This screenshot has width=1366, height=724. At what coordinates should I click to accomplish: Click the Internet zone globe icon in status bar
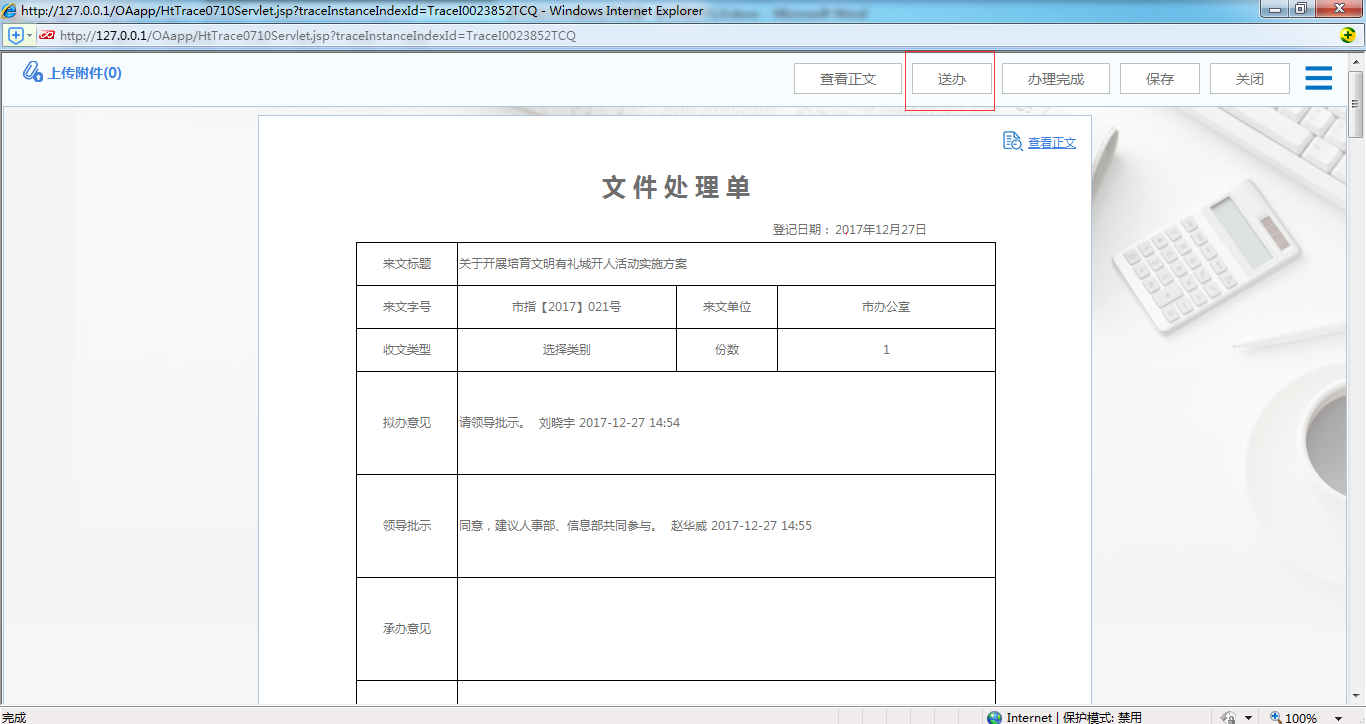point(994,717)
